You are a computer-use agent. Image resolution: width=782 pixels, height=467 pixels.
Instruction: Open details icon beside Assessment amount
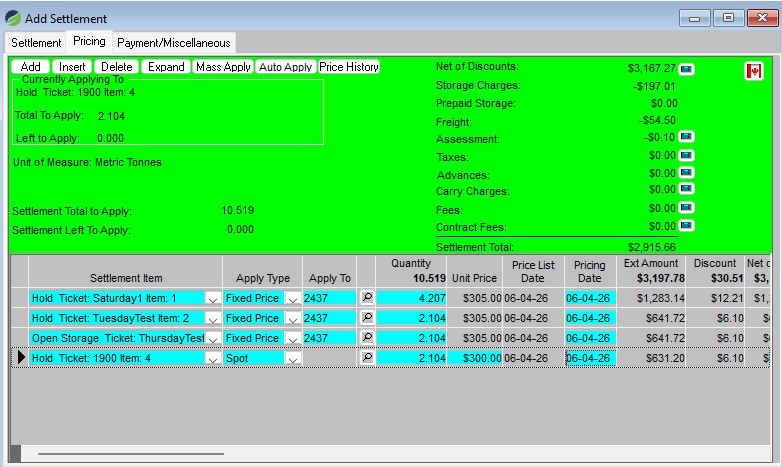pyautogui.click(x=686, y=136)
